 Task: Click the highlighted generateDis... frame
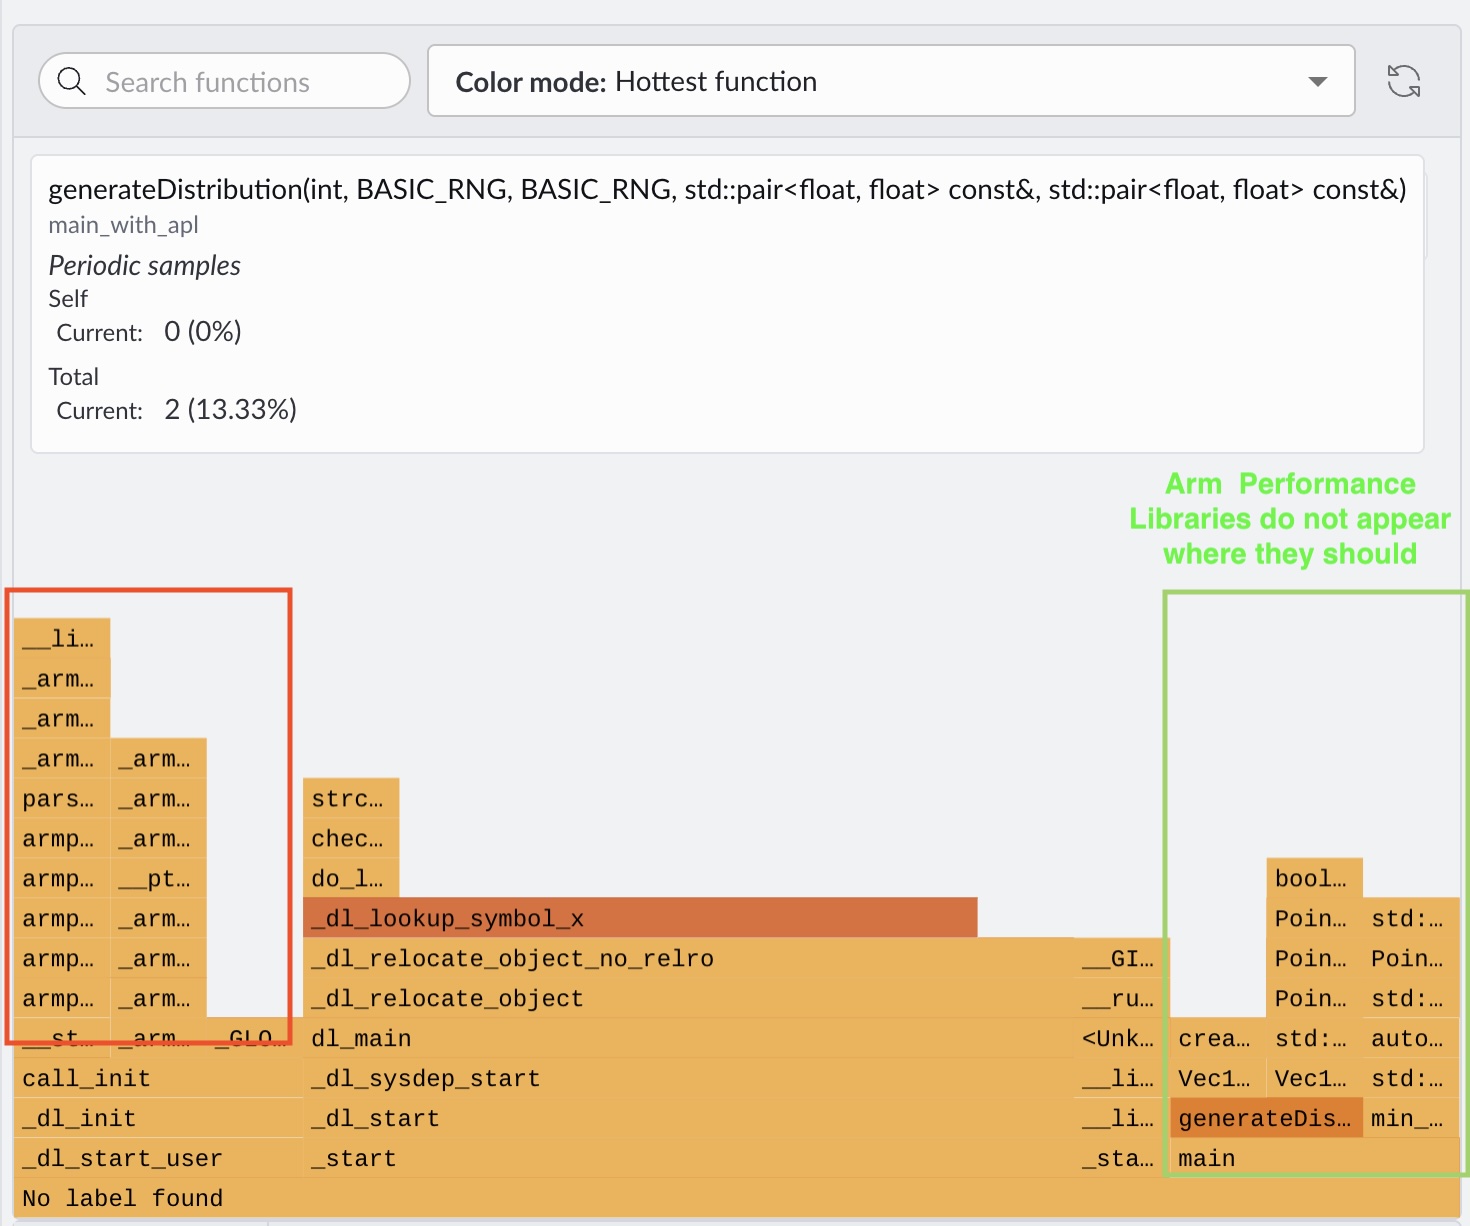[x=1264, y=1117]
